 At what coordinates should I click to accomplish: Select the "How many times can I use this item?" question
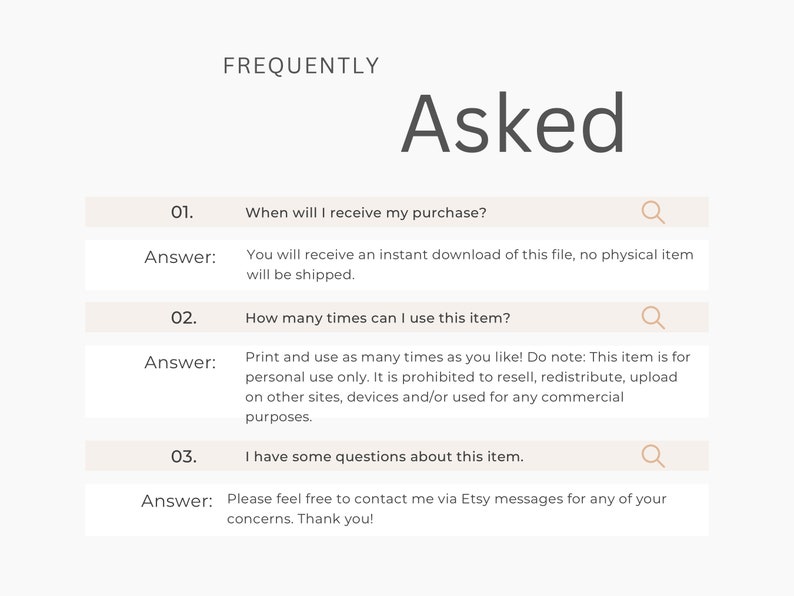point(378,318)
